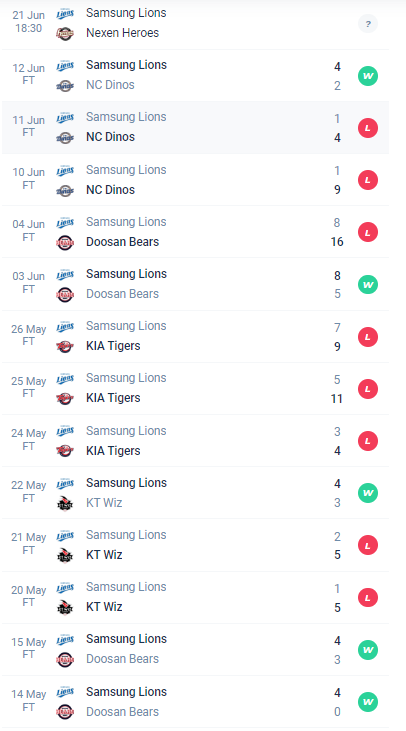Click KIA Tigers logo in 25 May game

(x=65, y=399)
